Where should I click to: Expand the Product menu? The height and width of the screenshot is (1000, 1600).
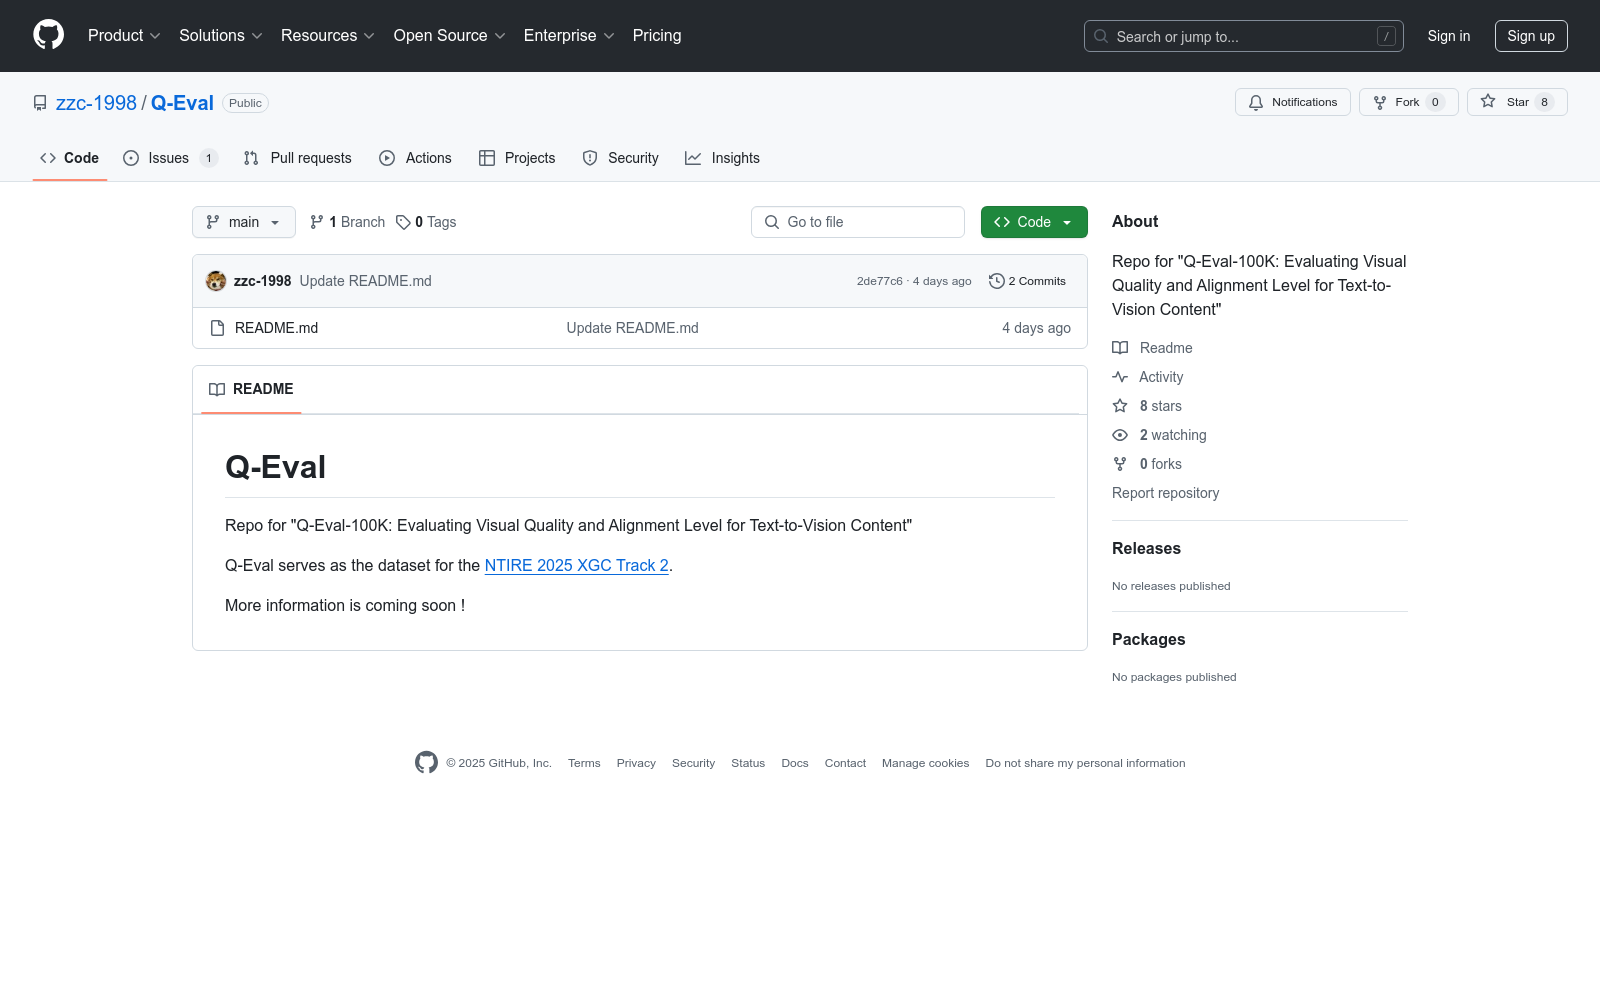124,36
